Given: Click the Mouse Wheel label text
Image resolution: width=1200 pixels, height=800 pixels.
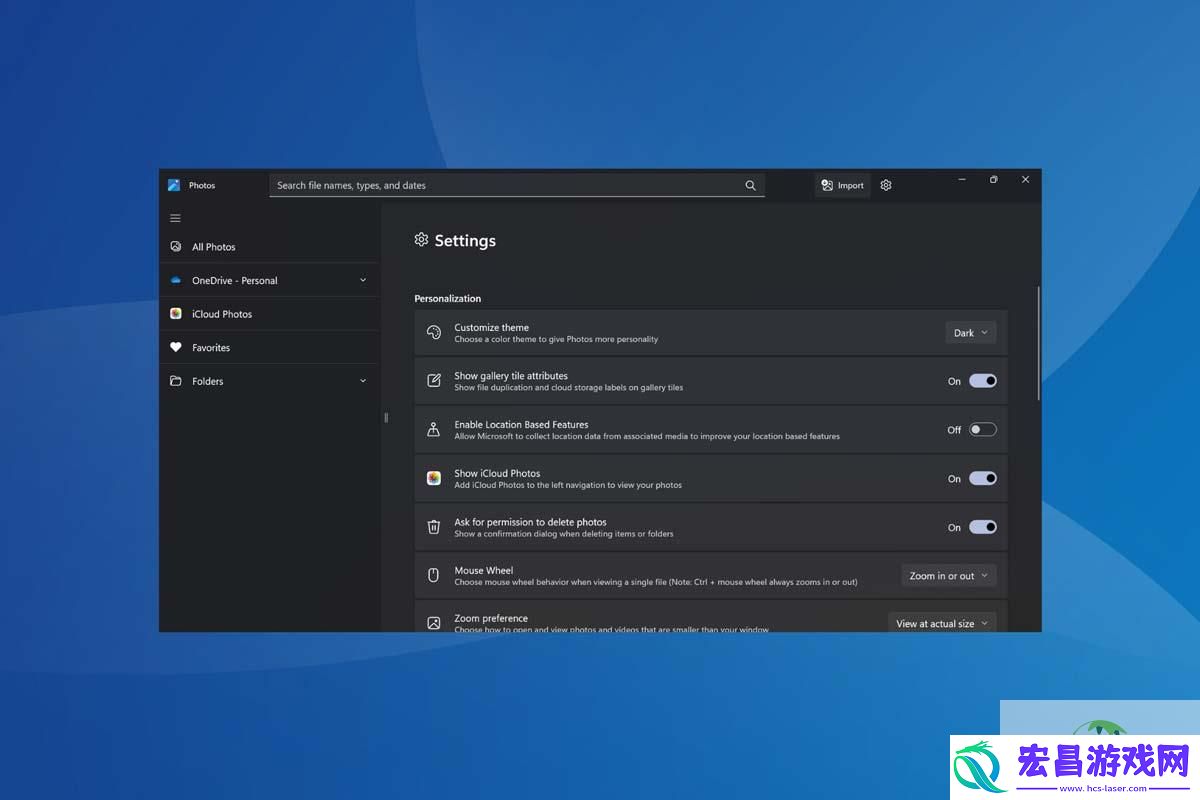Looking at the screenshot, I should coord(483,570).
